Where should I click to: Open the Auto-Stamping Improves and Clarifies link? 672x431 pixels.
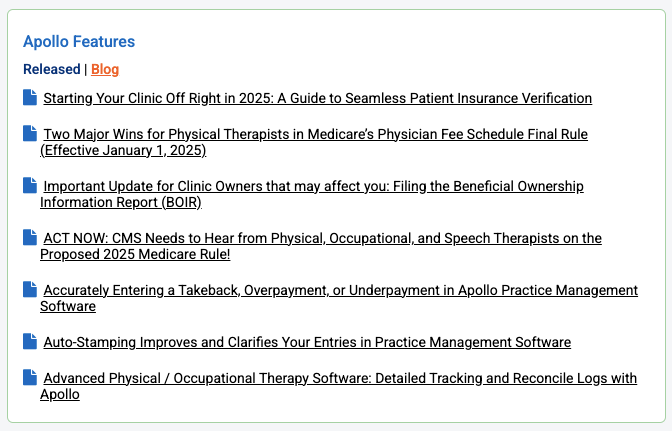(x=307, y=342)
